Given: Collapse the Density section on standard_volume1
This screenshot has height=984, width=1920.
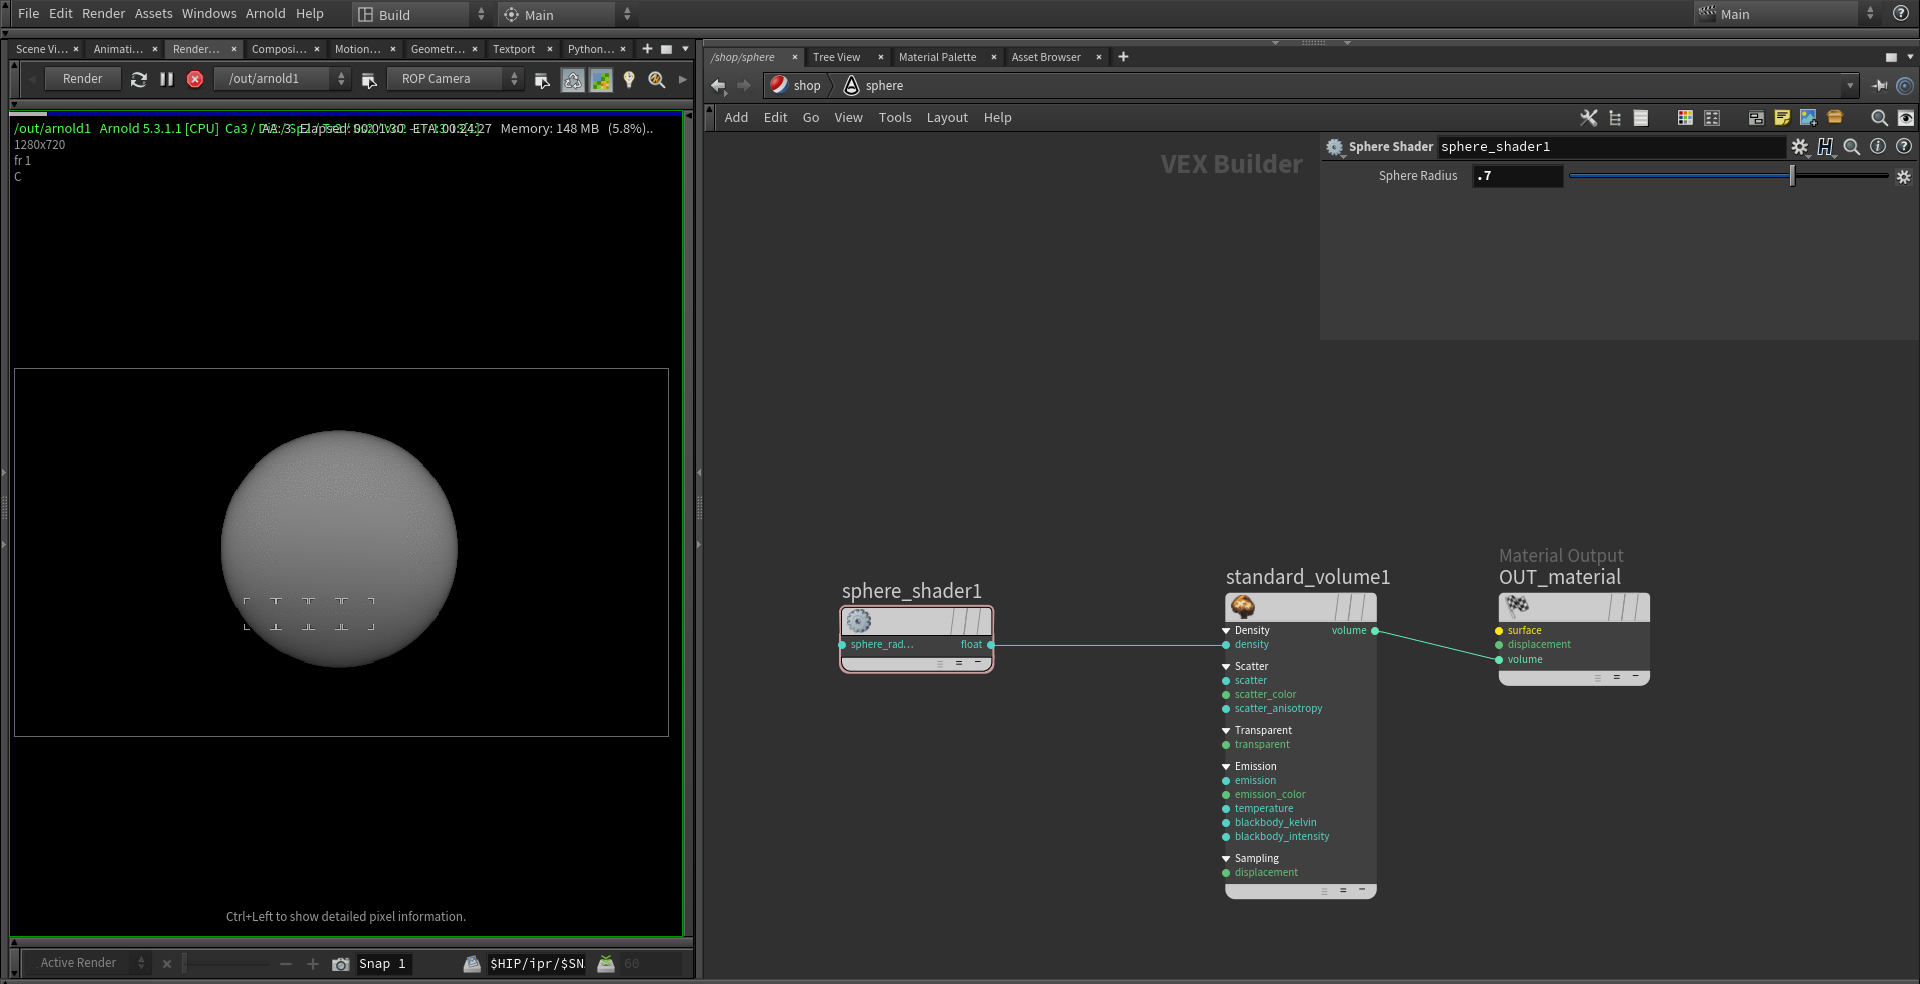Looking at the screenshot, I should (1226, 631).
